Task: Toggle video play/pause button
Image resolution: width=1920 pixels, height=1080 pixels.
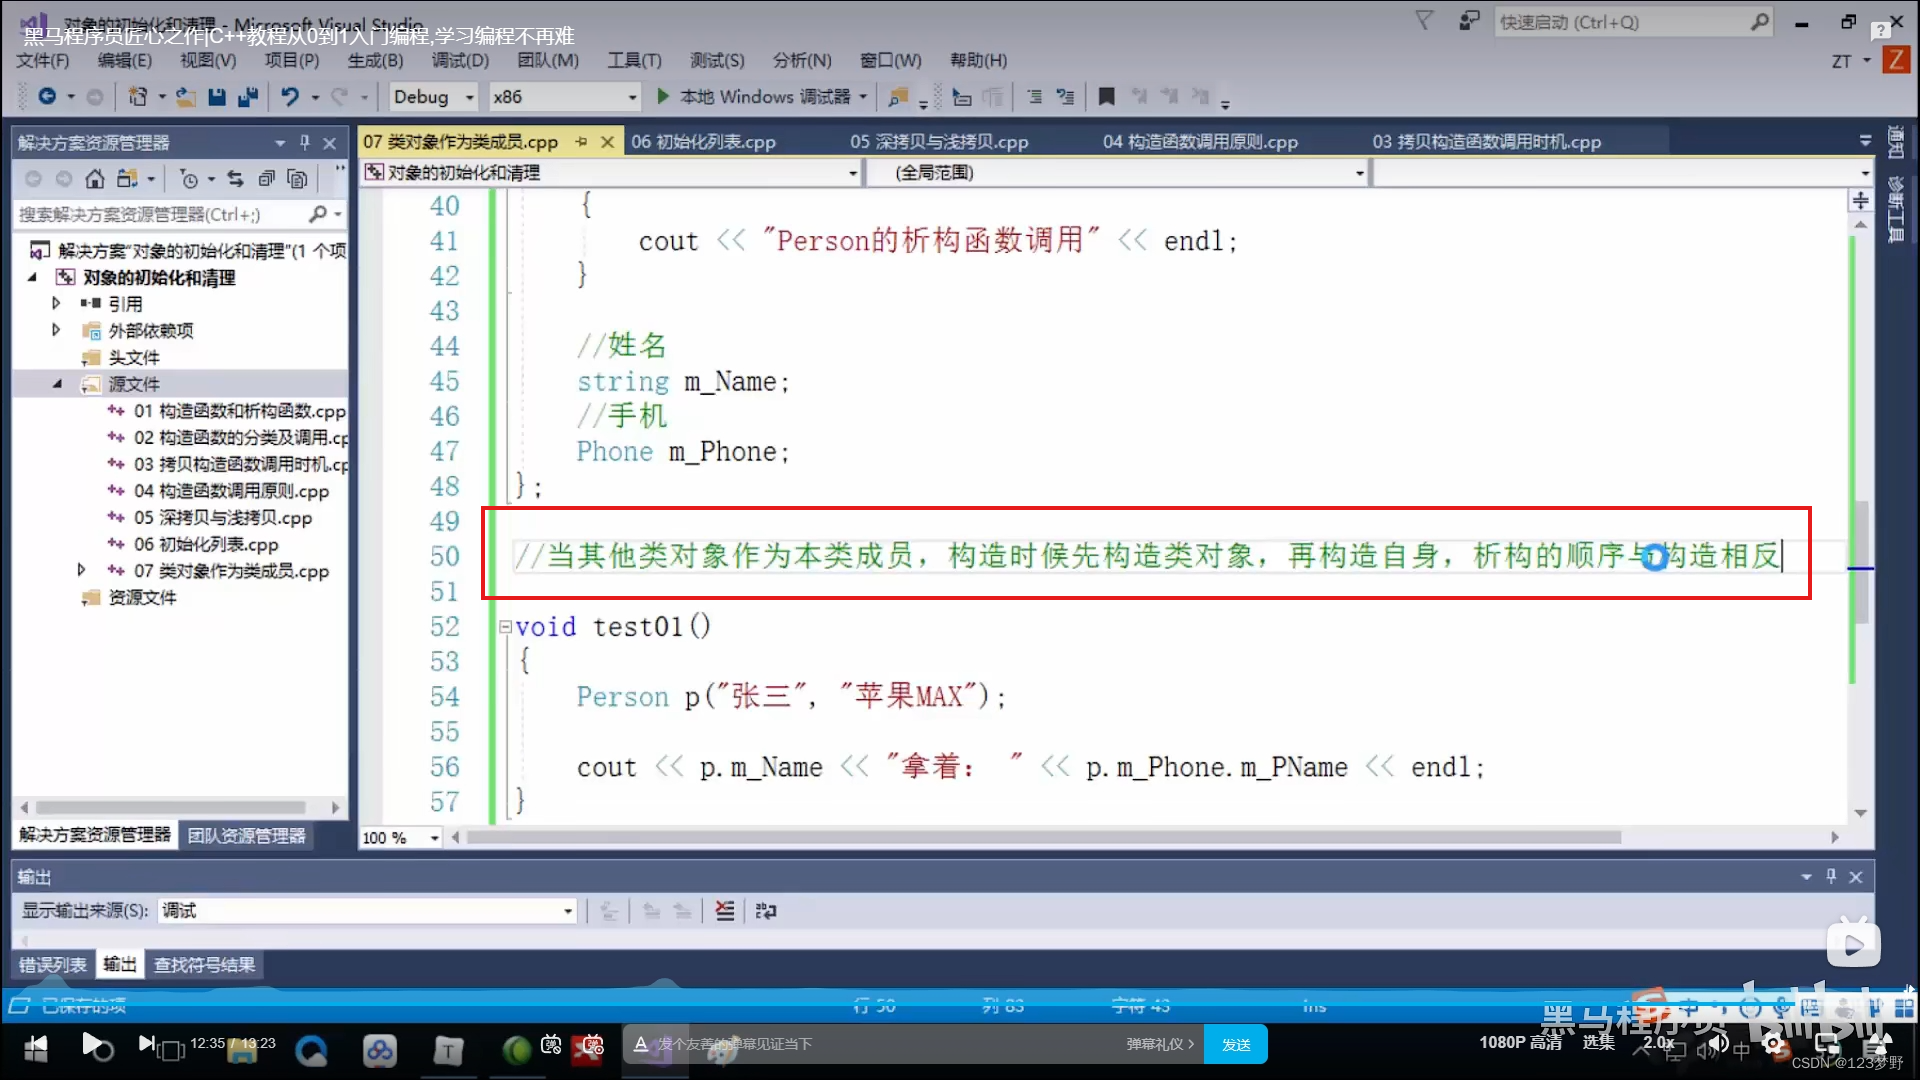Action: coord(94,1045)
